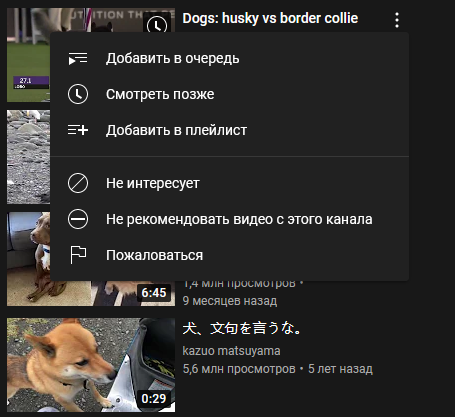Click the minus circle don't recommend icon
Viewport: 455px width, 417px height.
coord(78,219)
